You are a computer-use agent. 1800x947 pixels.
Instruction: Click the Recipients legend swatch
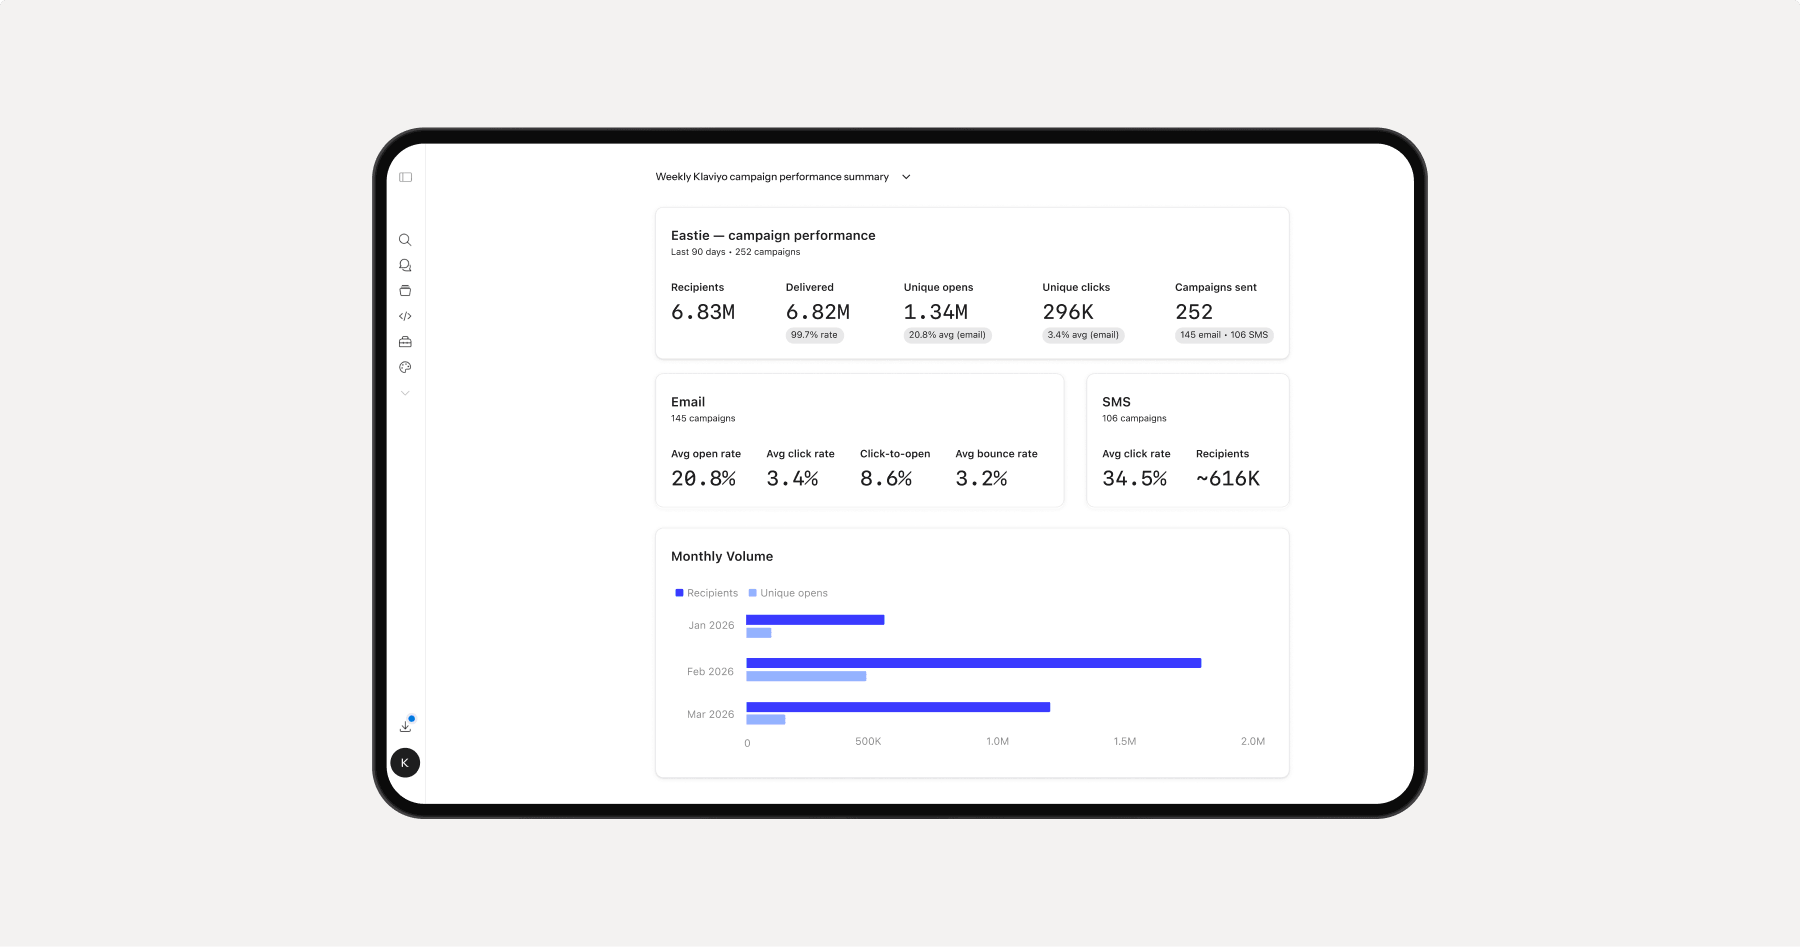pos(679,593)
